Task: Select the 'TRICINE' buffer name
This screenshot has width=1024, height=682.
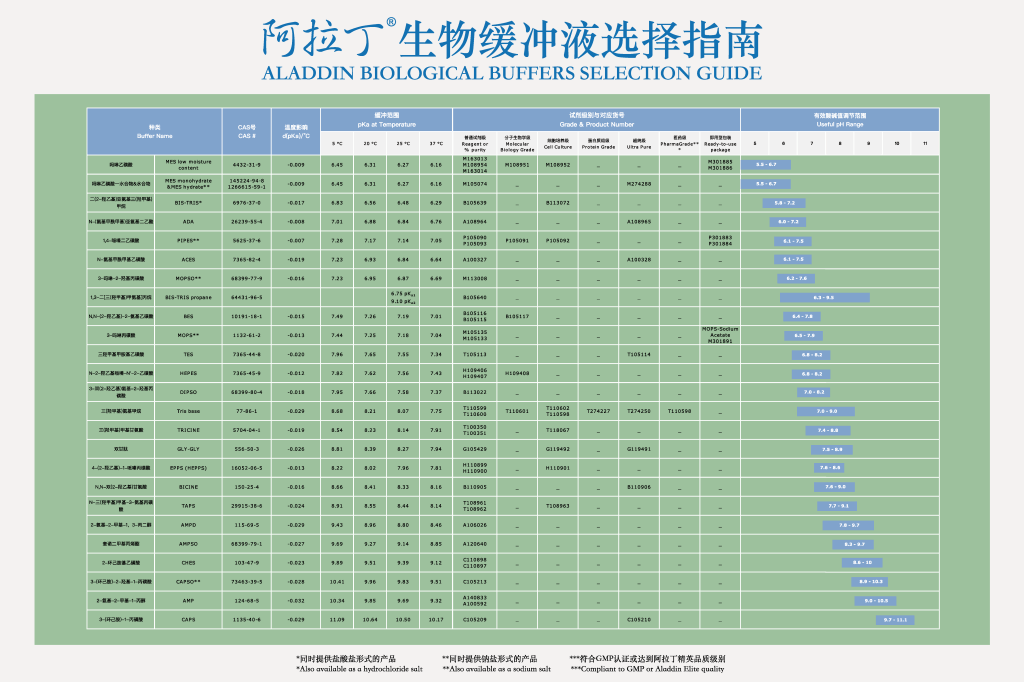Action: click(x=188, y=430)
